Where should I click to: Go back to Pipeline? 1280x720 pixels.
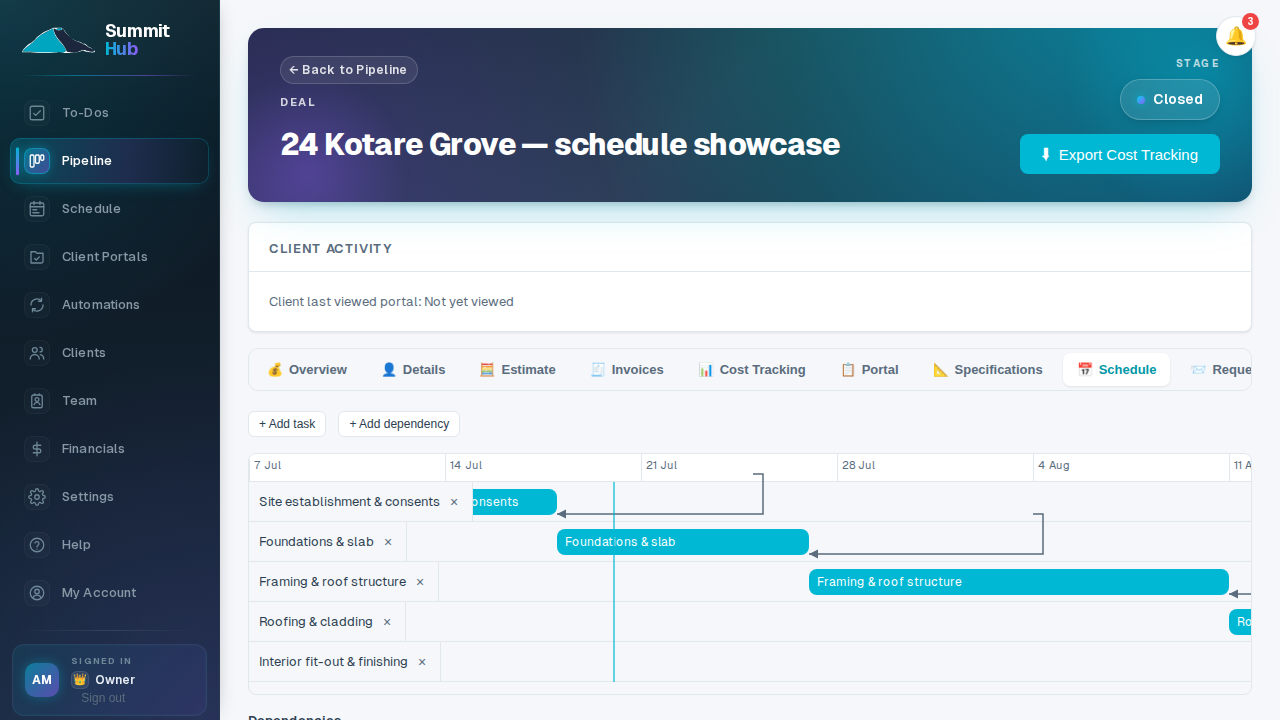[349, 70]
